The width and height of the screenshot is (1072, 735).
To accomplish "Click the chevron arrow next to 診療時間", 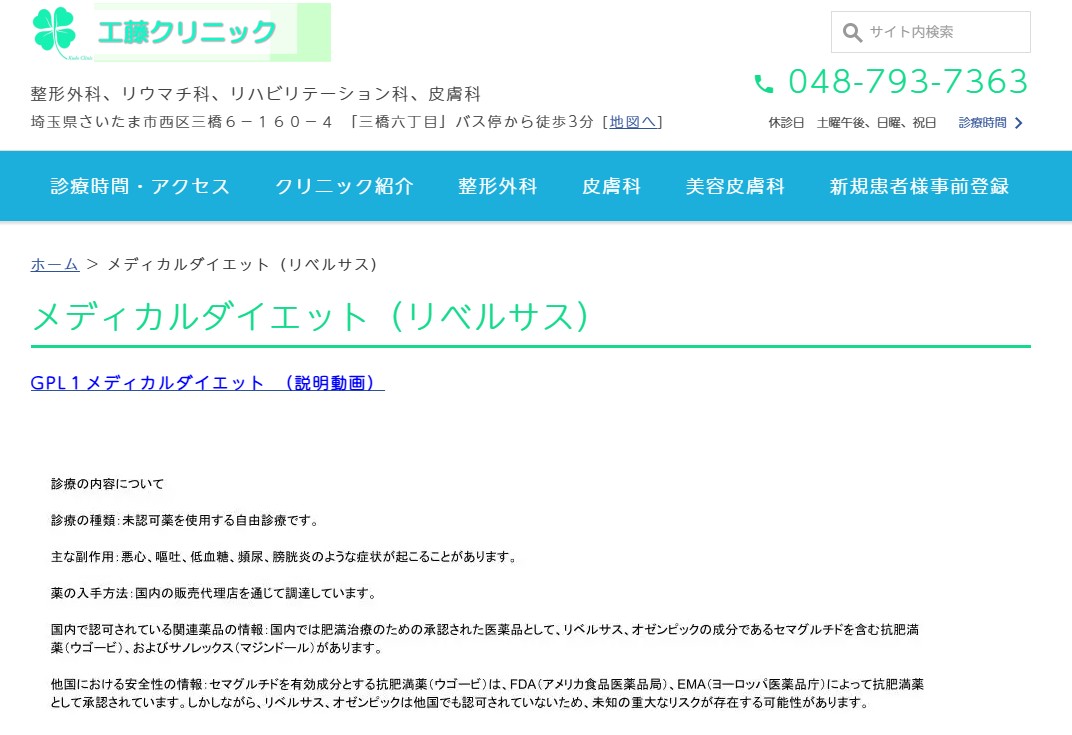I will [x=1019, y=123].
